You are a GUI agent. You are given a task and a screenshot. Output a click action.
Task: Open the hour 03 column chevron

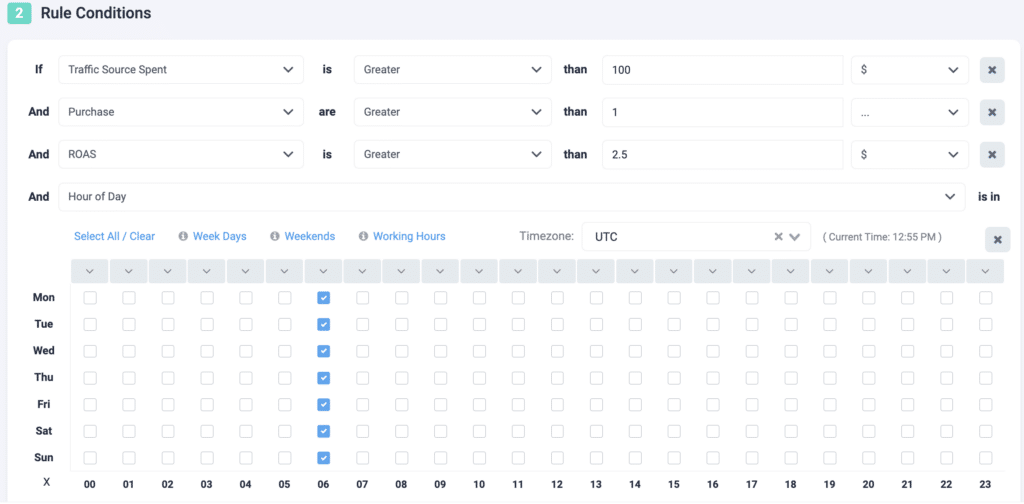click(206, 271)
